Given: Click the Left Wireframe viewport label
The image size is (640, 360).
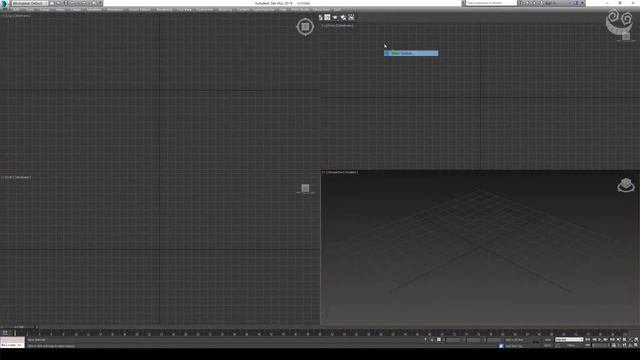Looking at the screenshot, I should coord(16,177).
